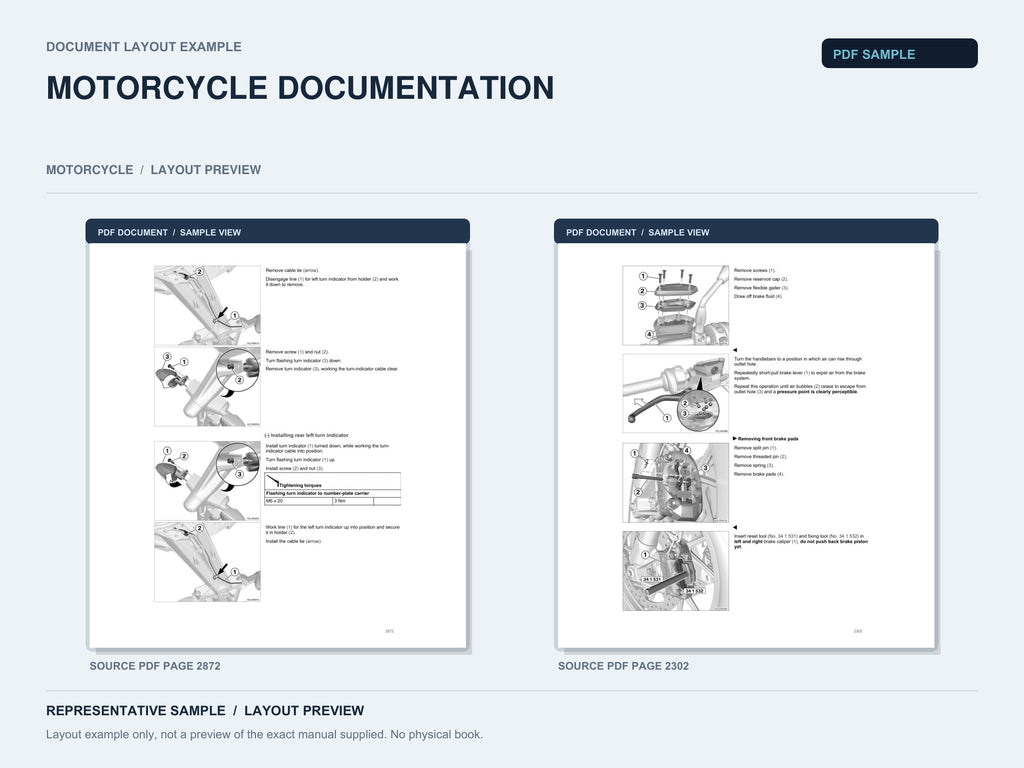1024x768 pixels.
Task: Click the 'Work line (1) for the left turn indicator' text
Action: (x=332, y=530)
